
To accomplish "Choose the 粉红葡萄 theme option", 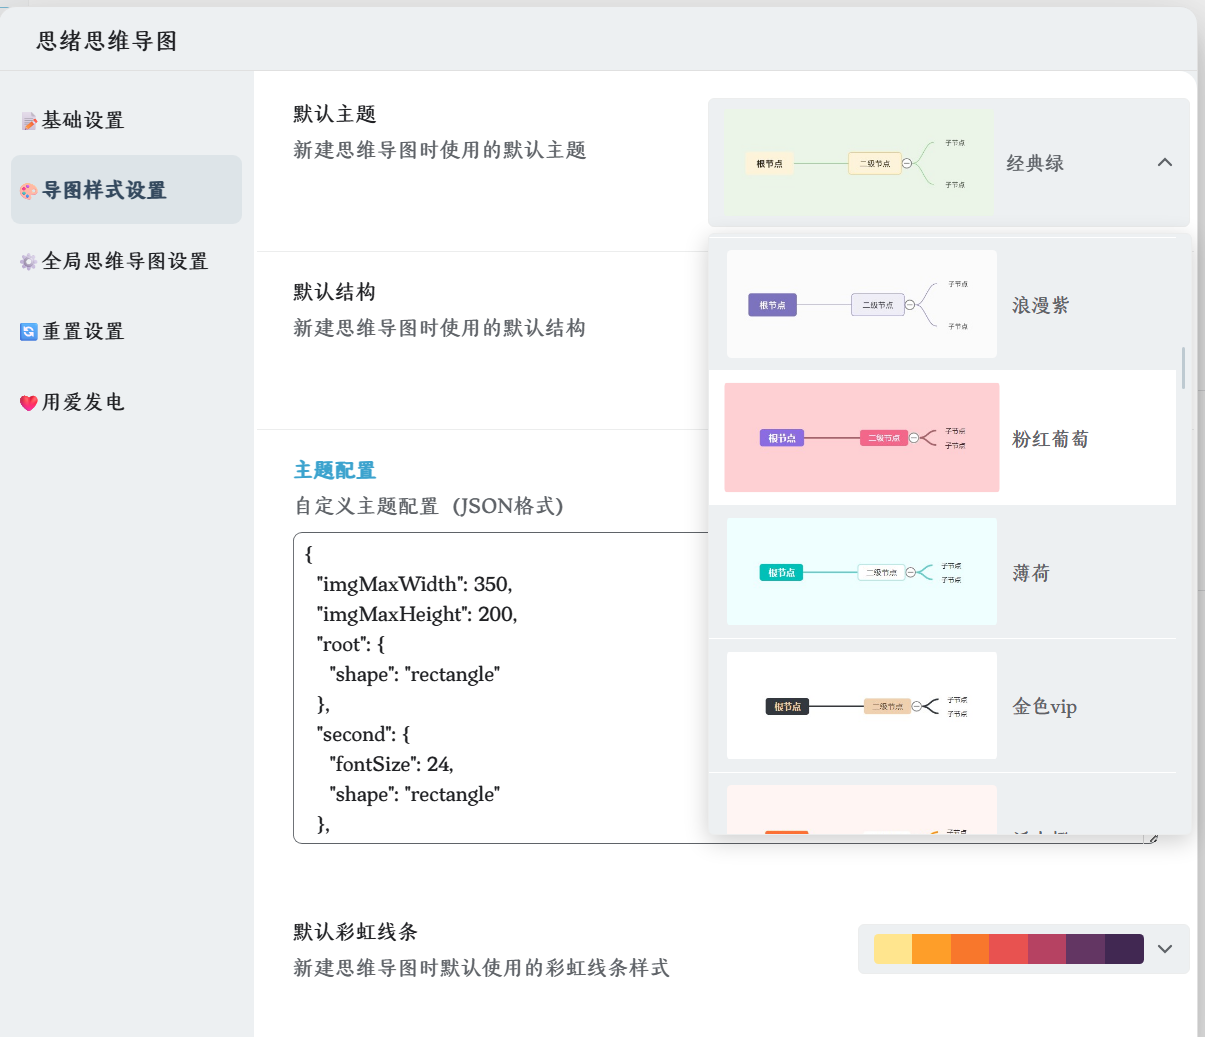I will (1050, 439).
